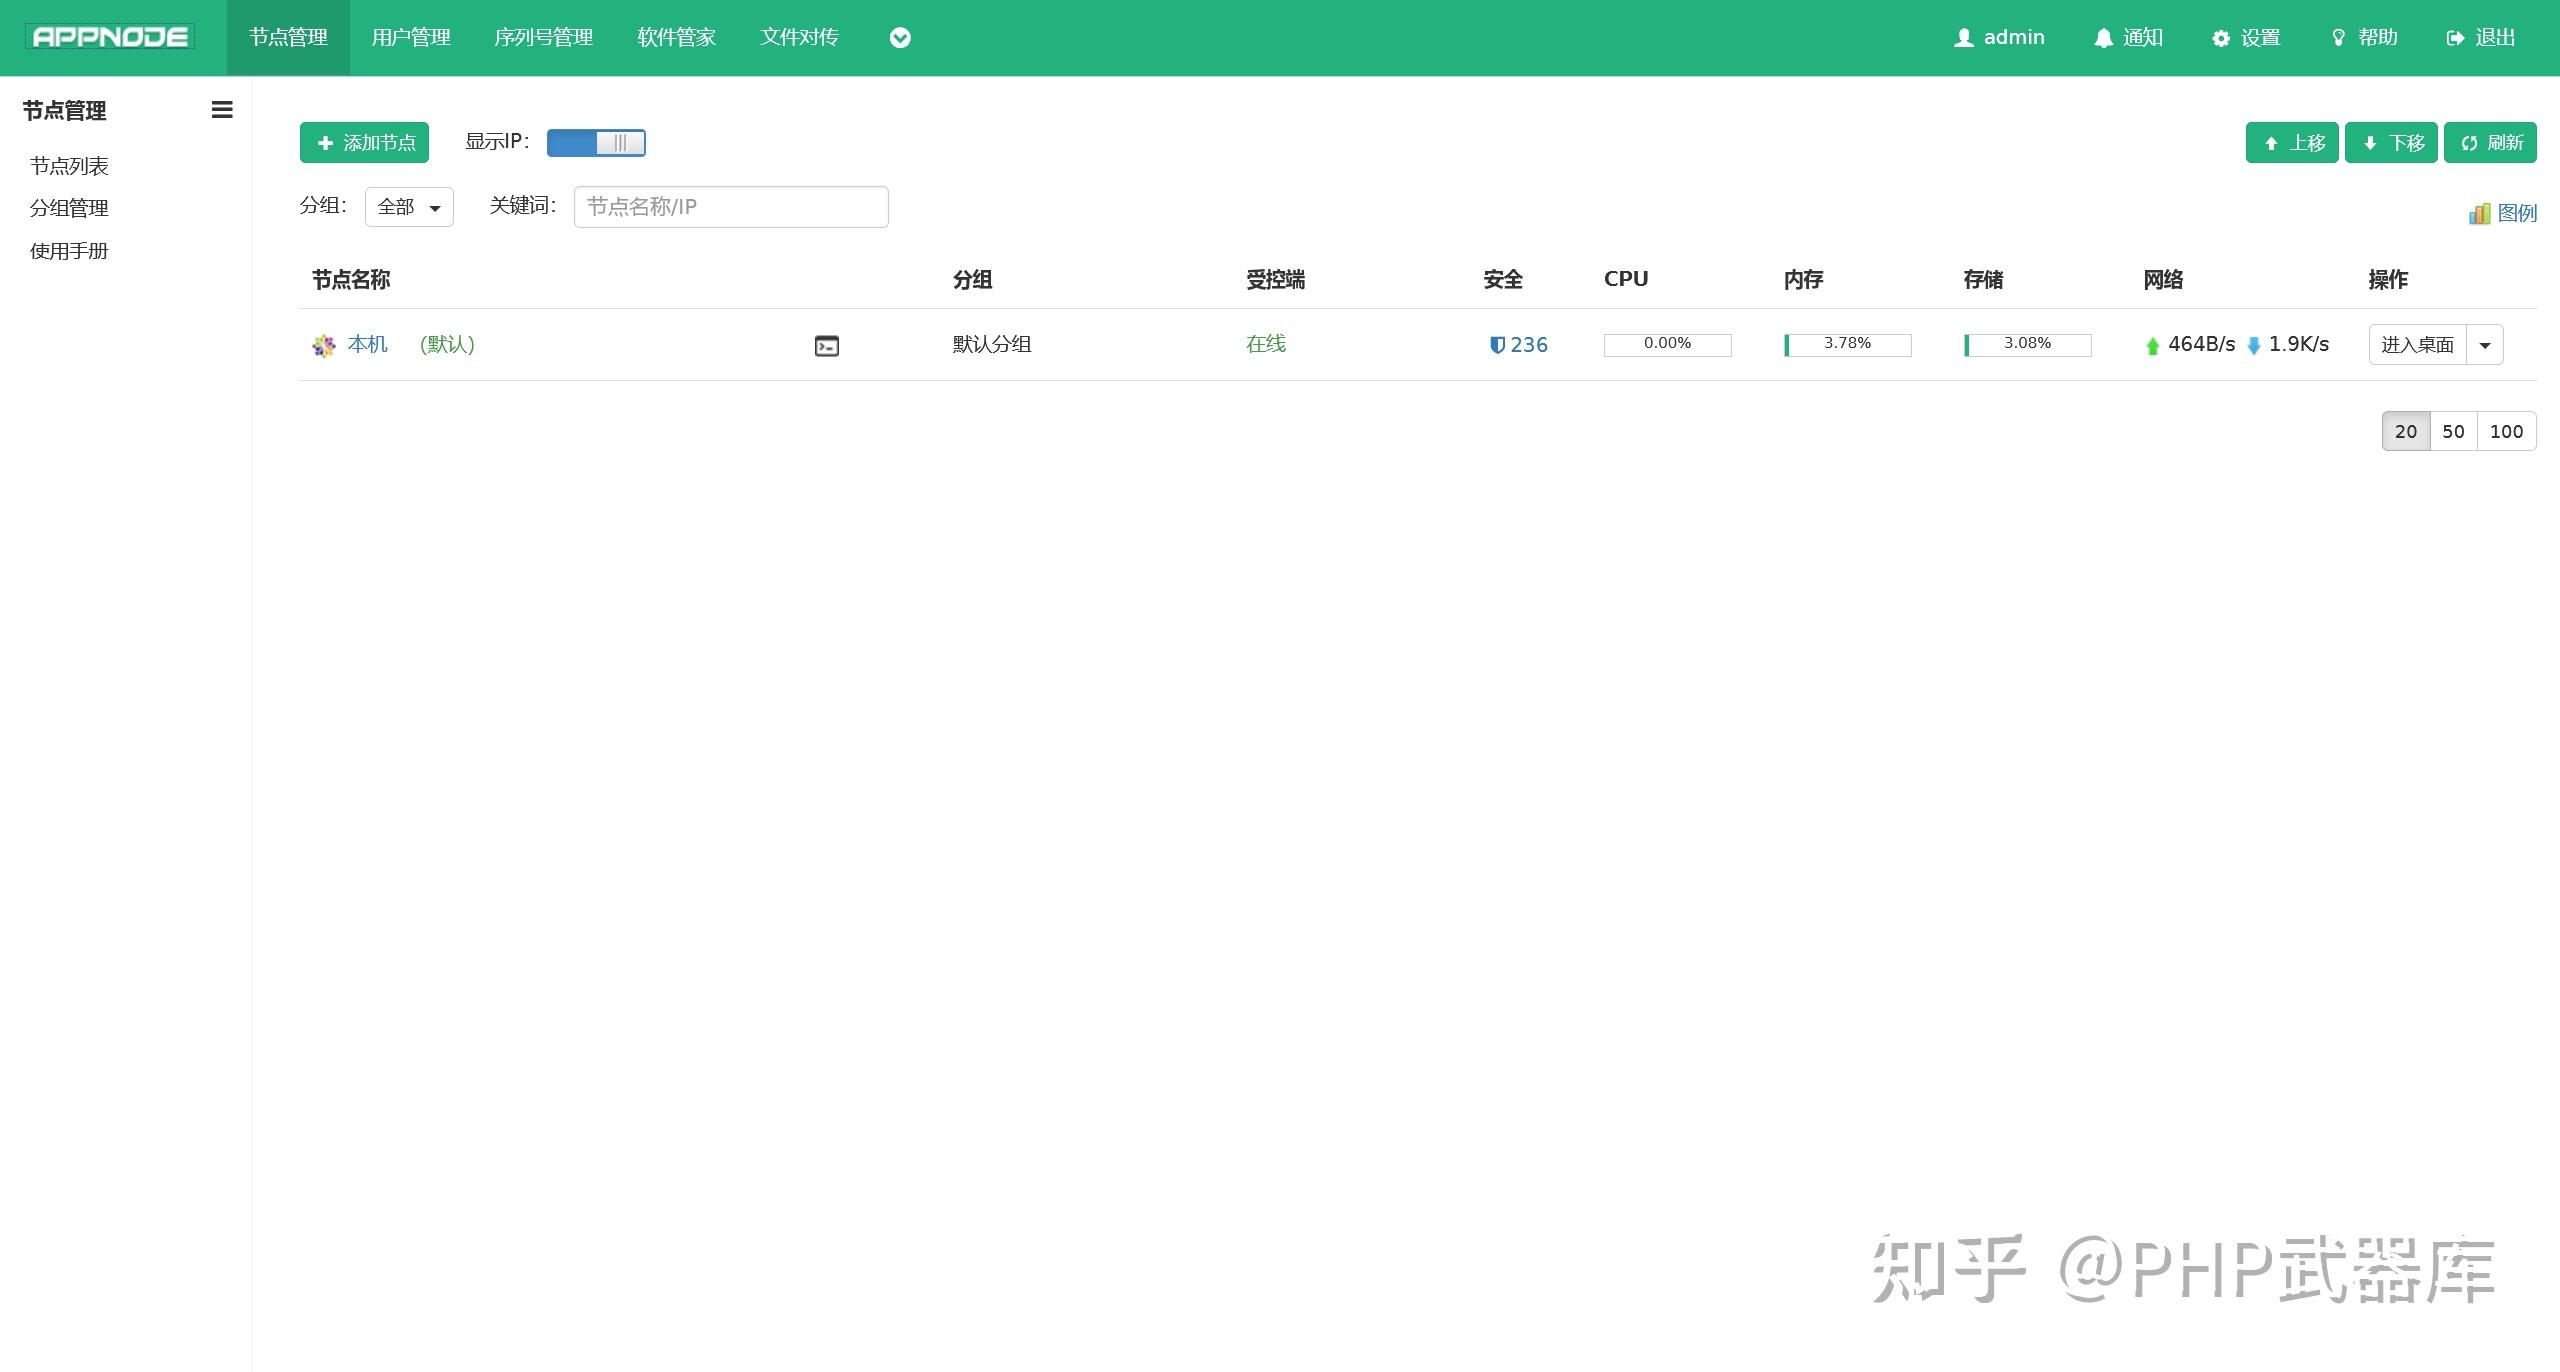Expand the 进入桌面 action dropdown arrow

[2486, 344]
